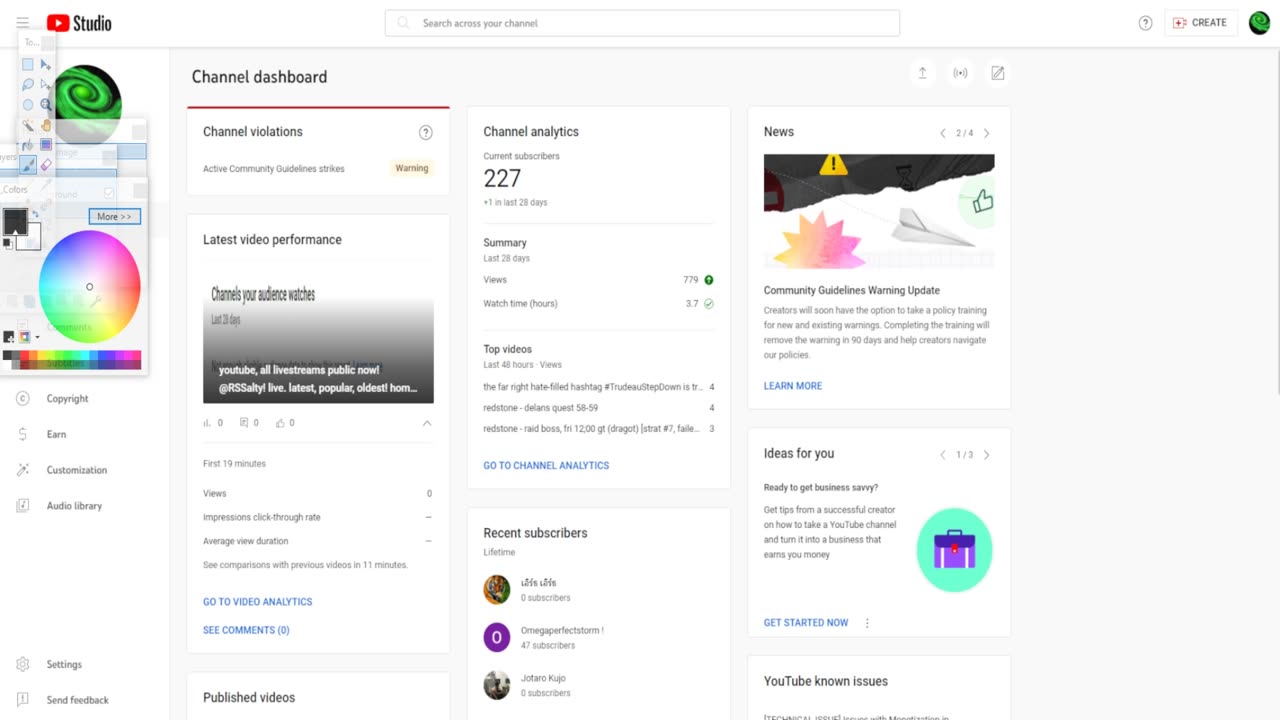Open the hamburger navigation menu
The width and height of the screenshot is (1280, 720).
coord(22,22)
